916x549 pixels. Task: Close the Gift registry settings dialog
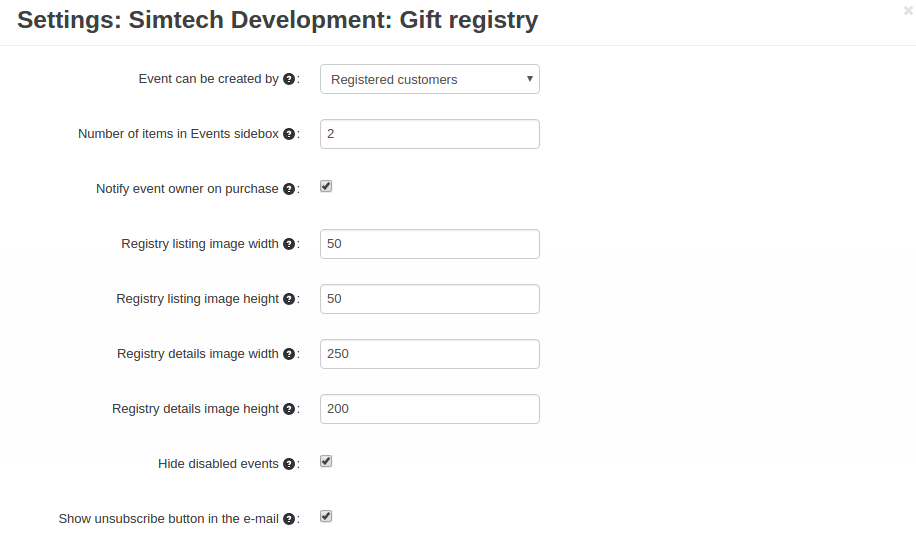pyautogui.click(x=908, y=10)
